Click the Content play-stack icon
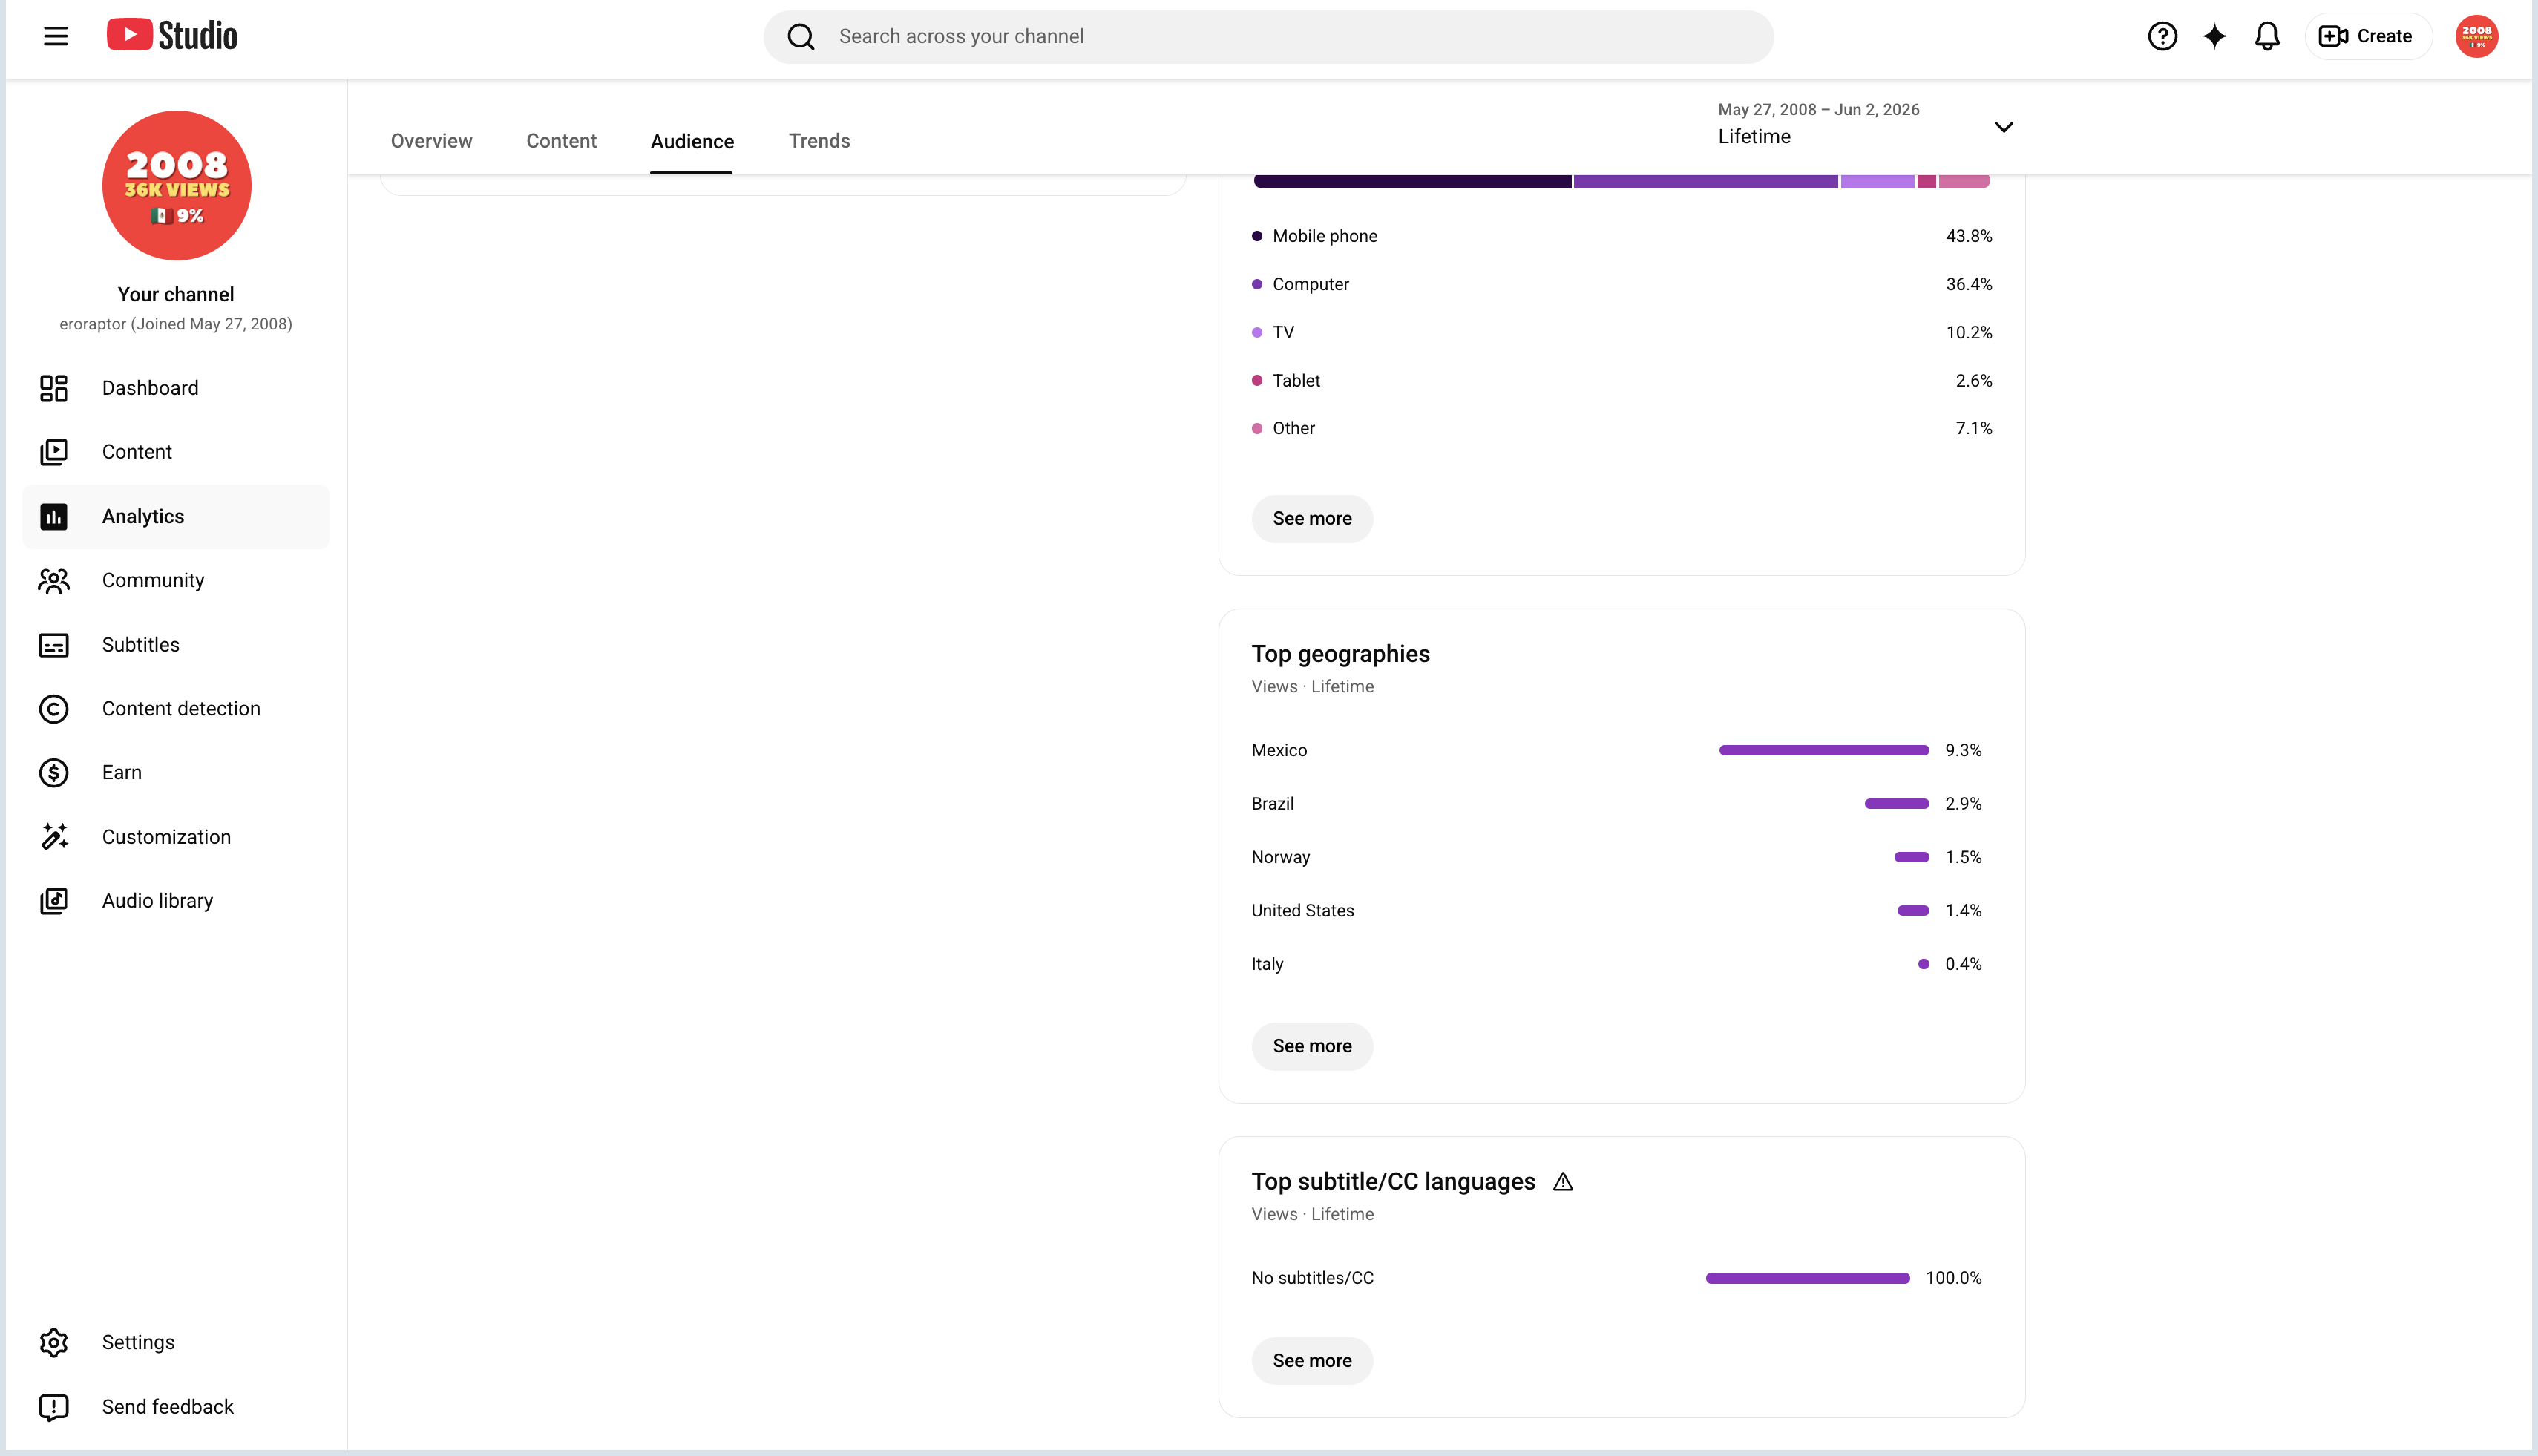2538x1456 pixels. (54, 452)
